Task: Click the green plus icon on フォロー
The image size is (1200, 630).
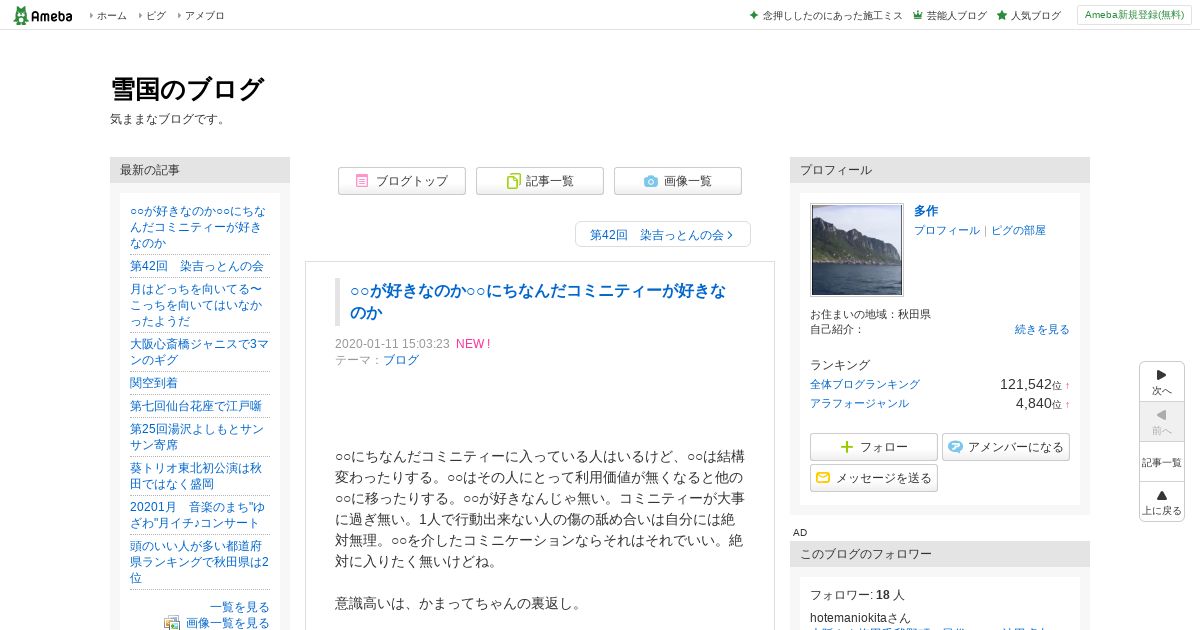Action: (847, 447)
